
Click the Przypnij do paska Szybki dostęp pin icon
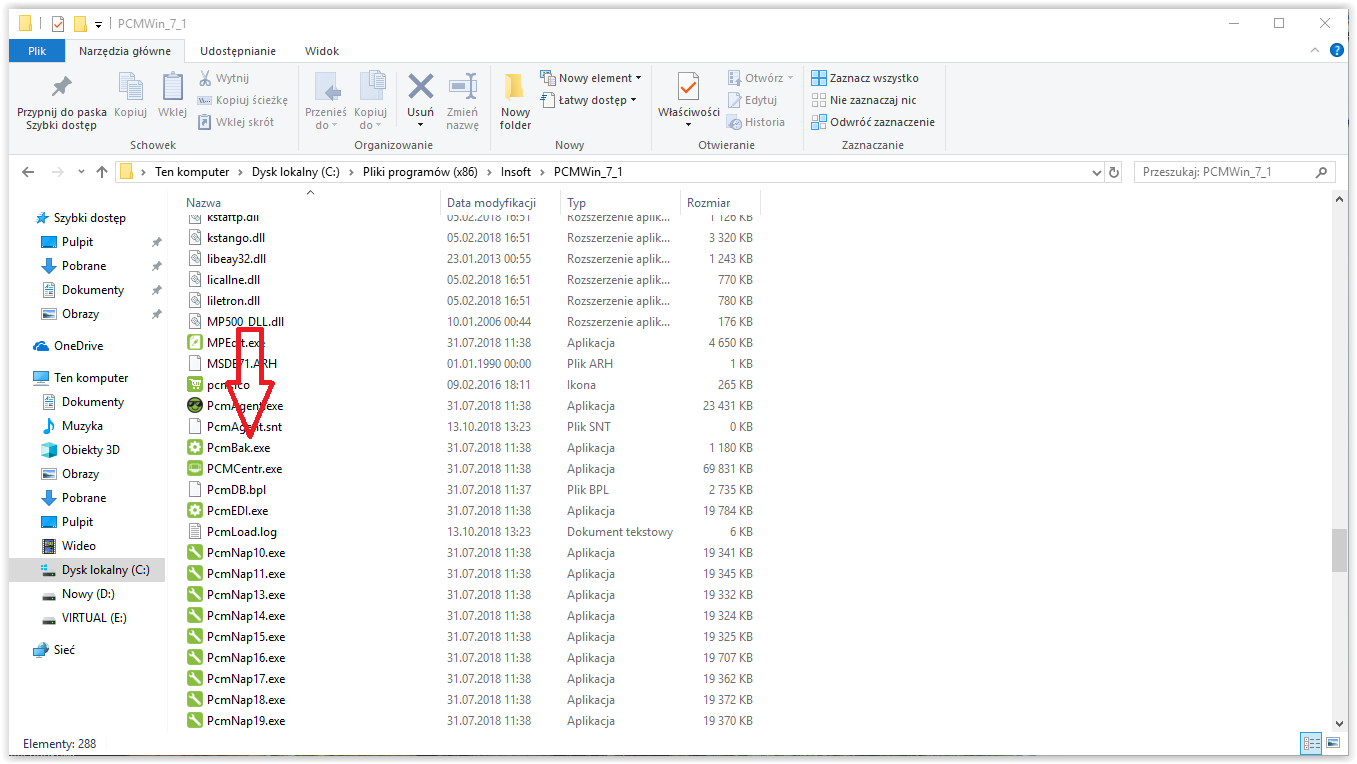pyautogui.click(x=62, y=86)
